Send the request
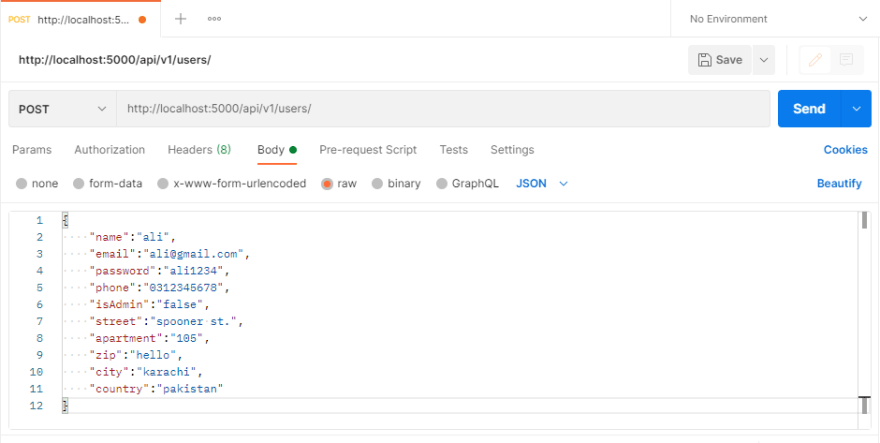This screenshot has width=880, height=443. pyautogui.click(x=809, y=109)
